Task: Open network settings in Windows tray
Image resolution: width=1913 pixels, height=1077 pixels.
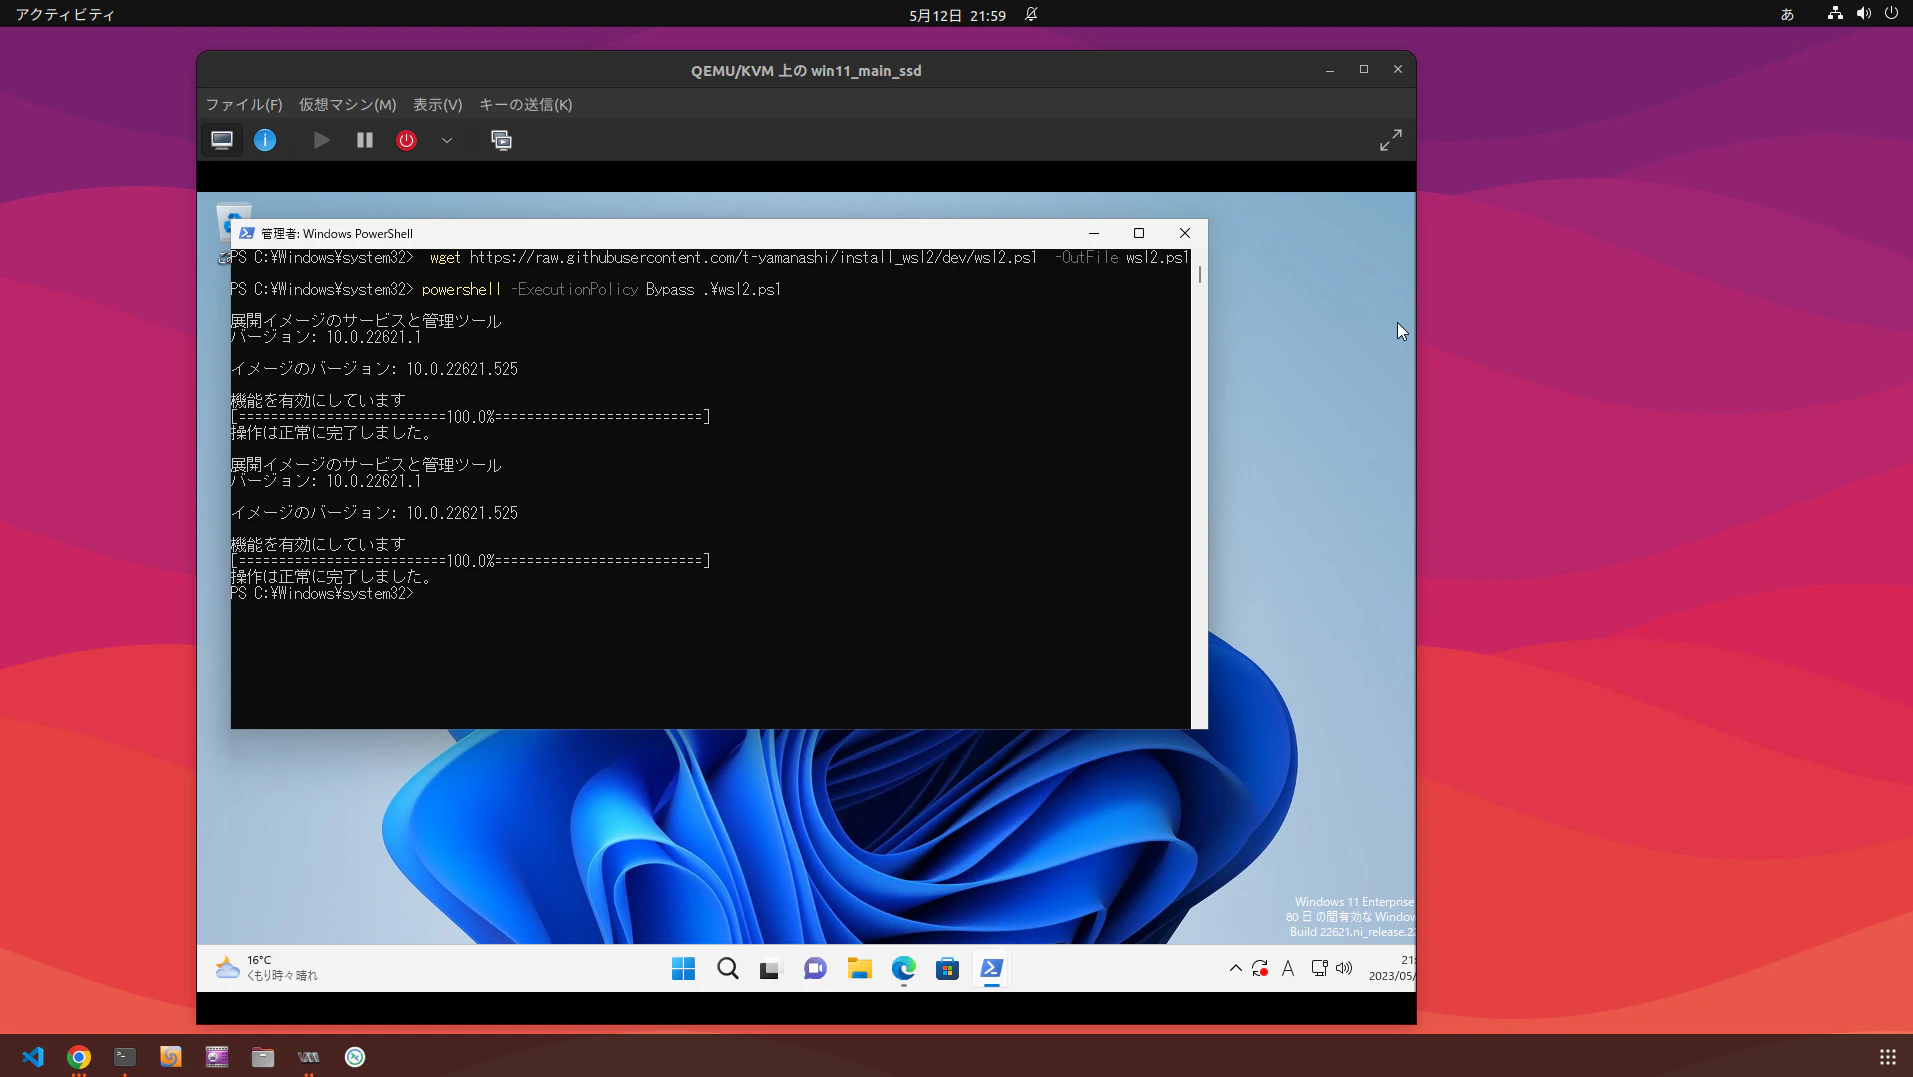Action: (x=1319, y=968)
